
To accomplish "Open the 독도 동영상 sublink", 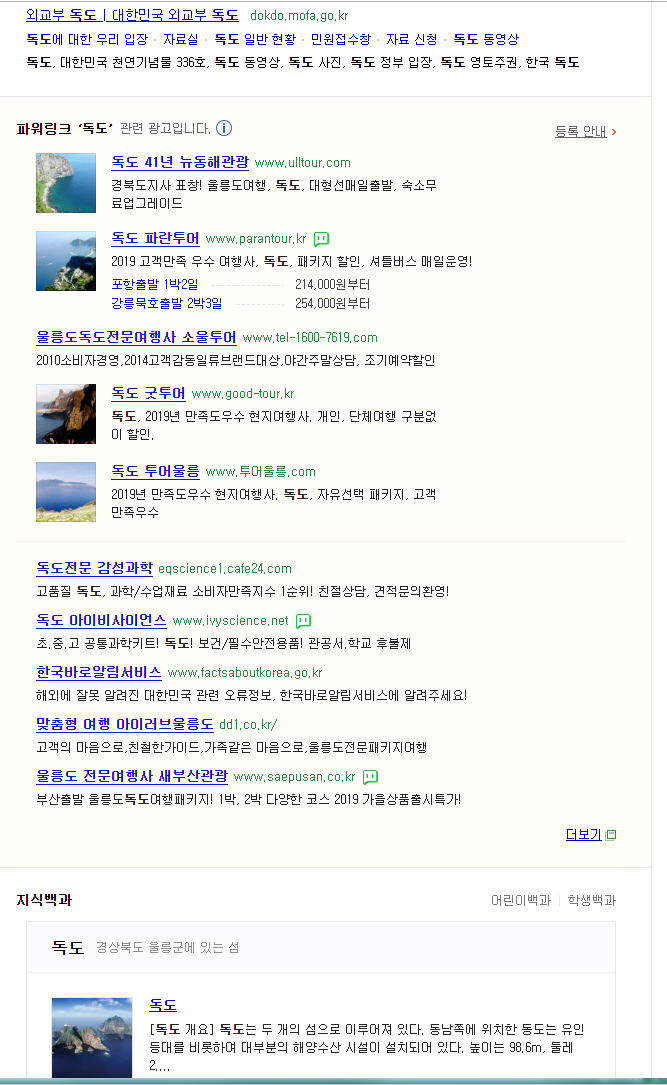I will 486,39.
